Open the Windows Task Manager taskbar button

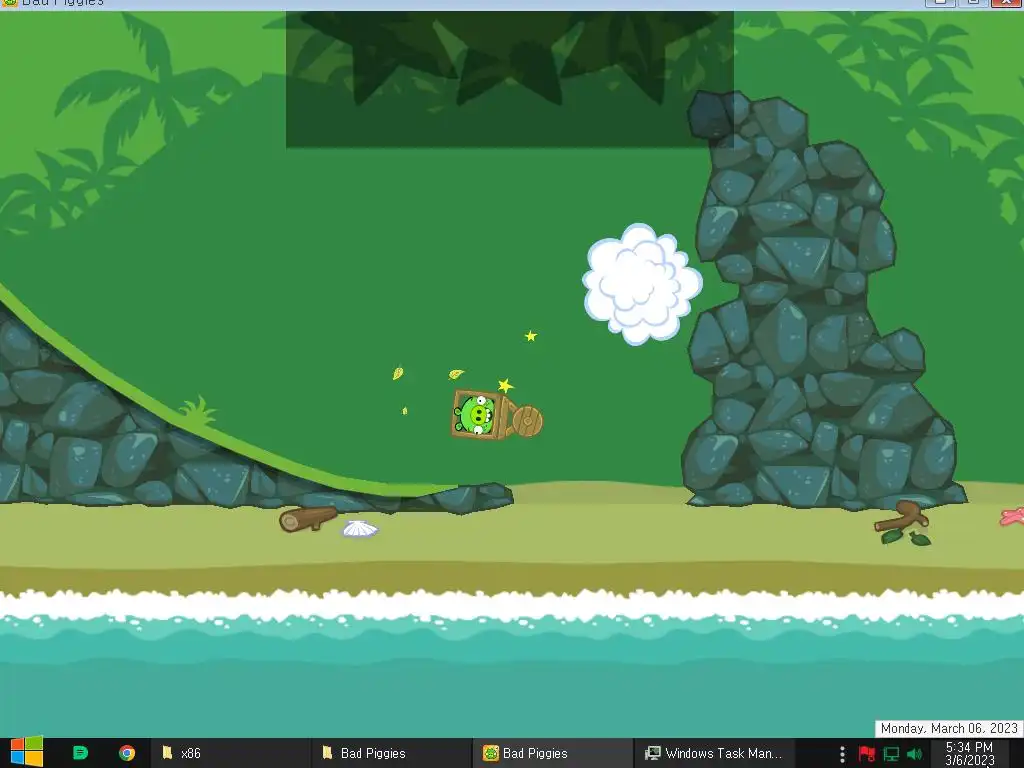pyautogui.click(x=714, y=753)
